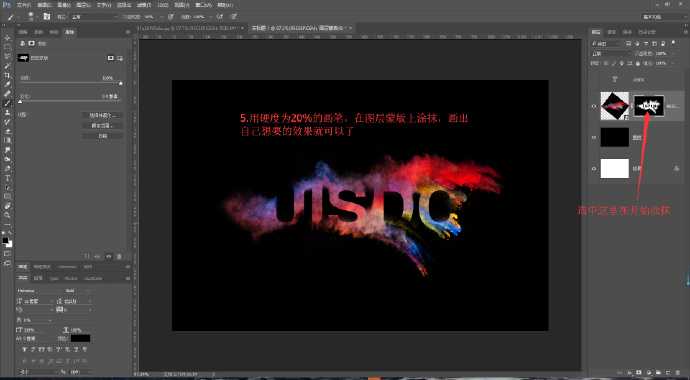The width and height of the screenshot is (690, 380).
Task: Select the Crop tool
Action: coord(7,75)
